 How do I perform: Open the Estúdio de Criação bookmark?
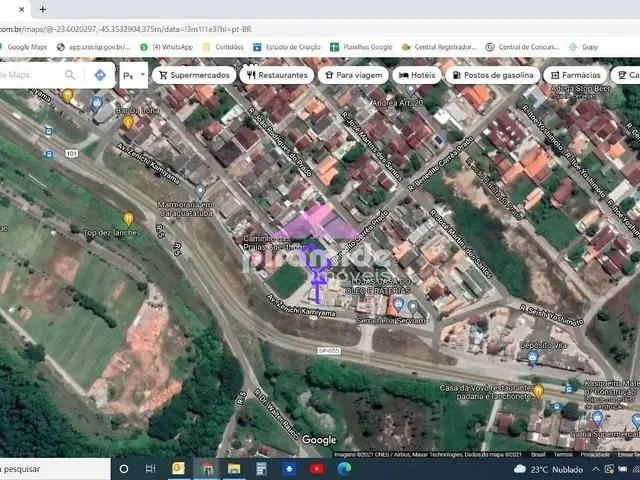coord(287,47)
